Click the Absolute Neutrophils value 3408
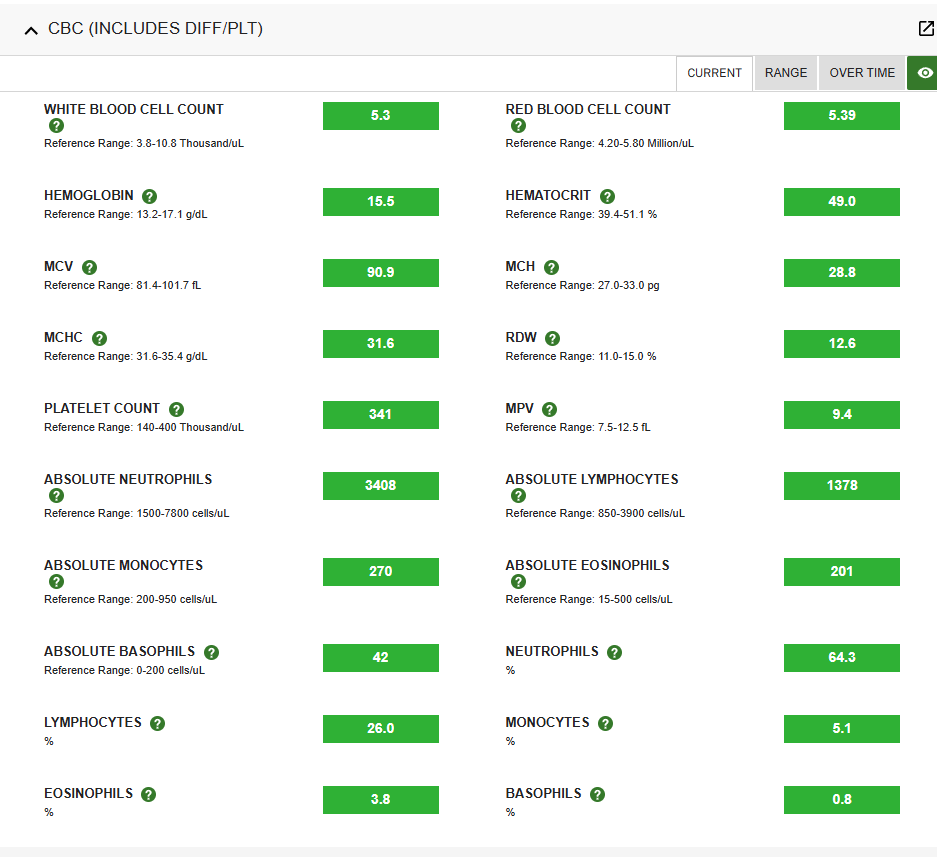This screenshot has height=857, width=937. [x=381, y=486]
